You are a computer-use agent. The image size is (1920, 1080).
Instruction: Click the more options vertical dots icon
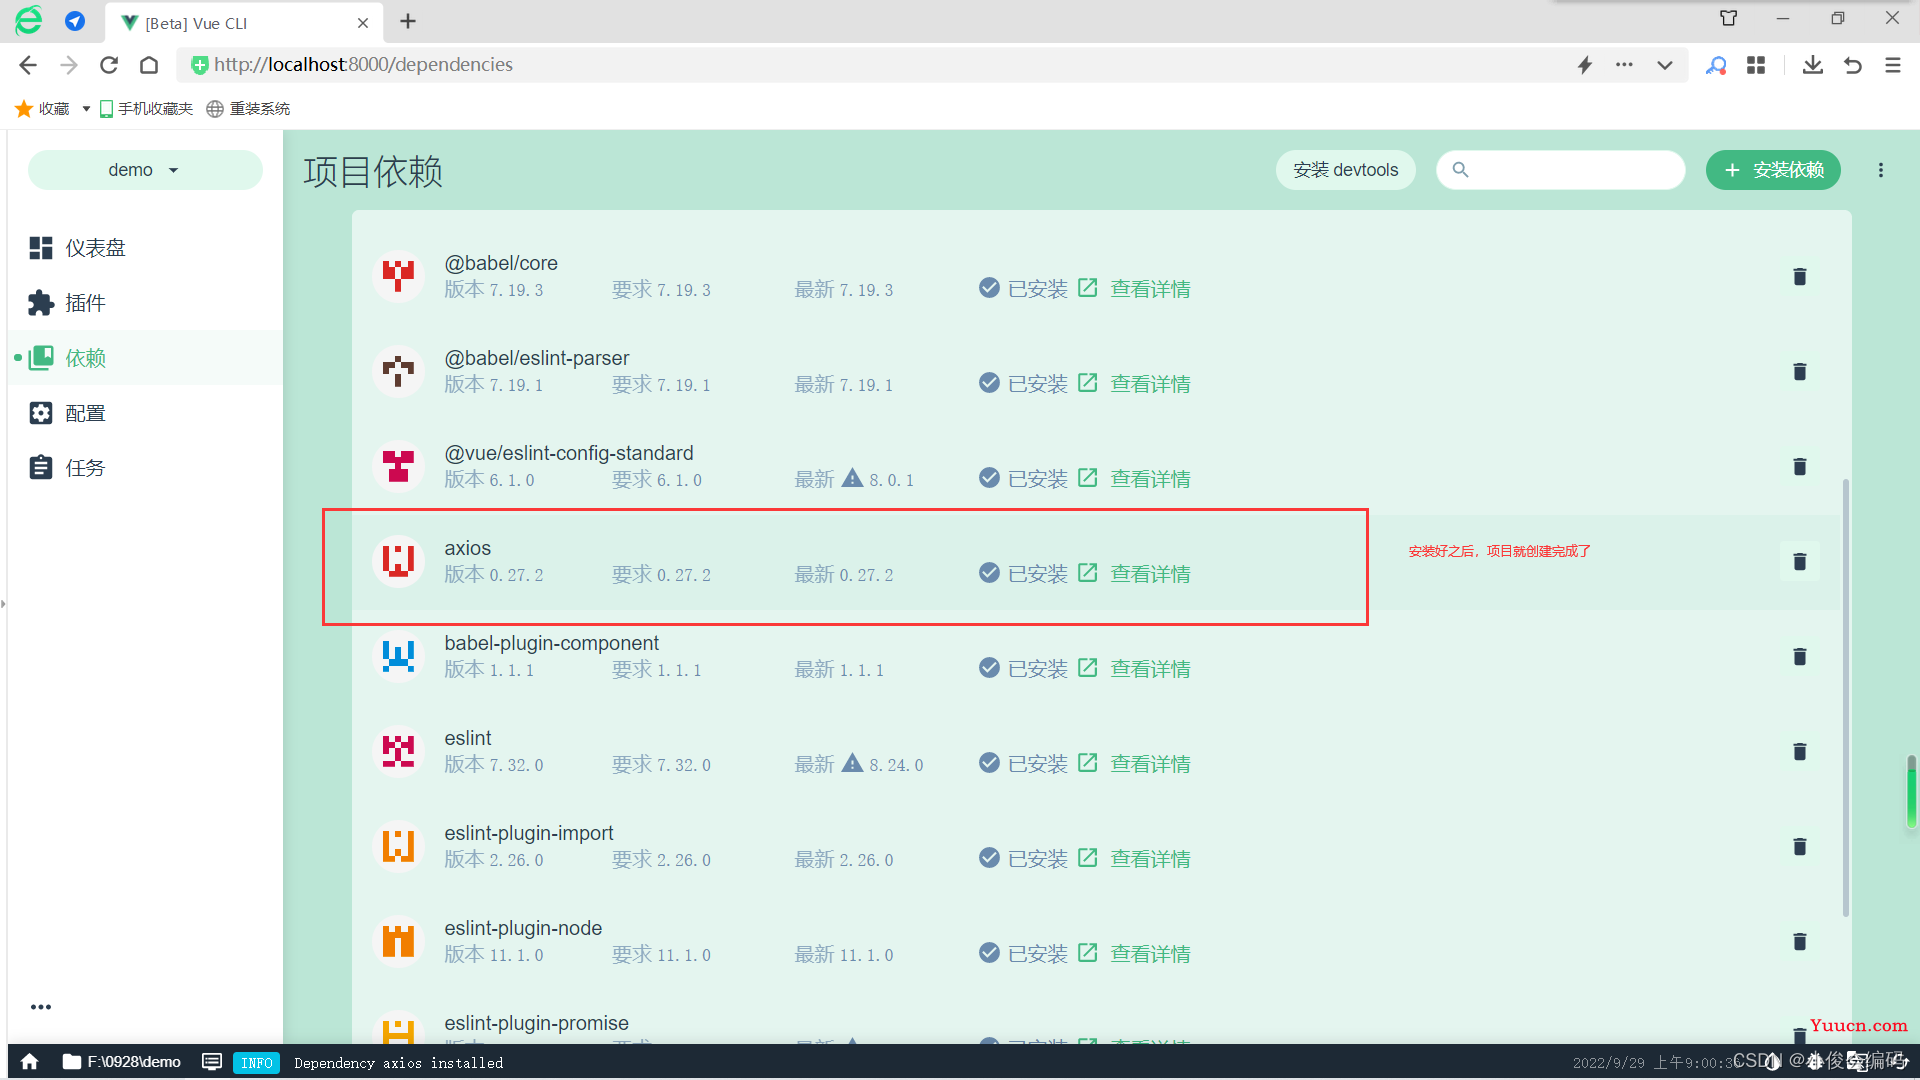click(1881, 170)
